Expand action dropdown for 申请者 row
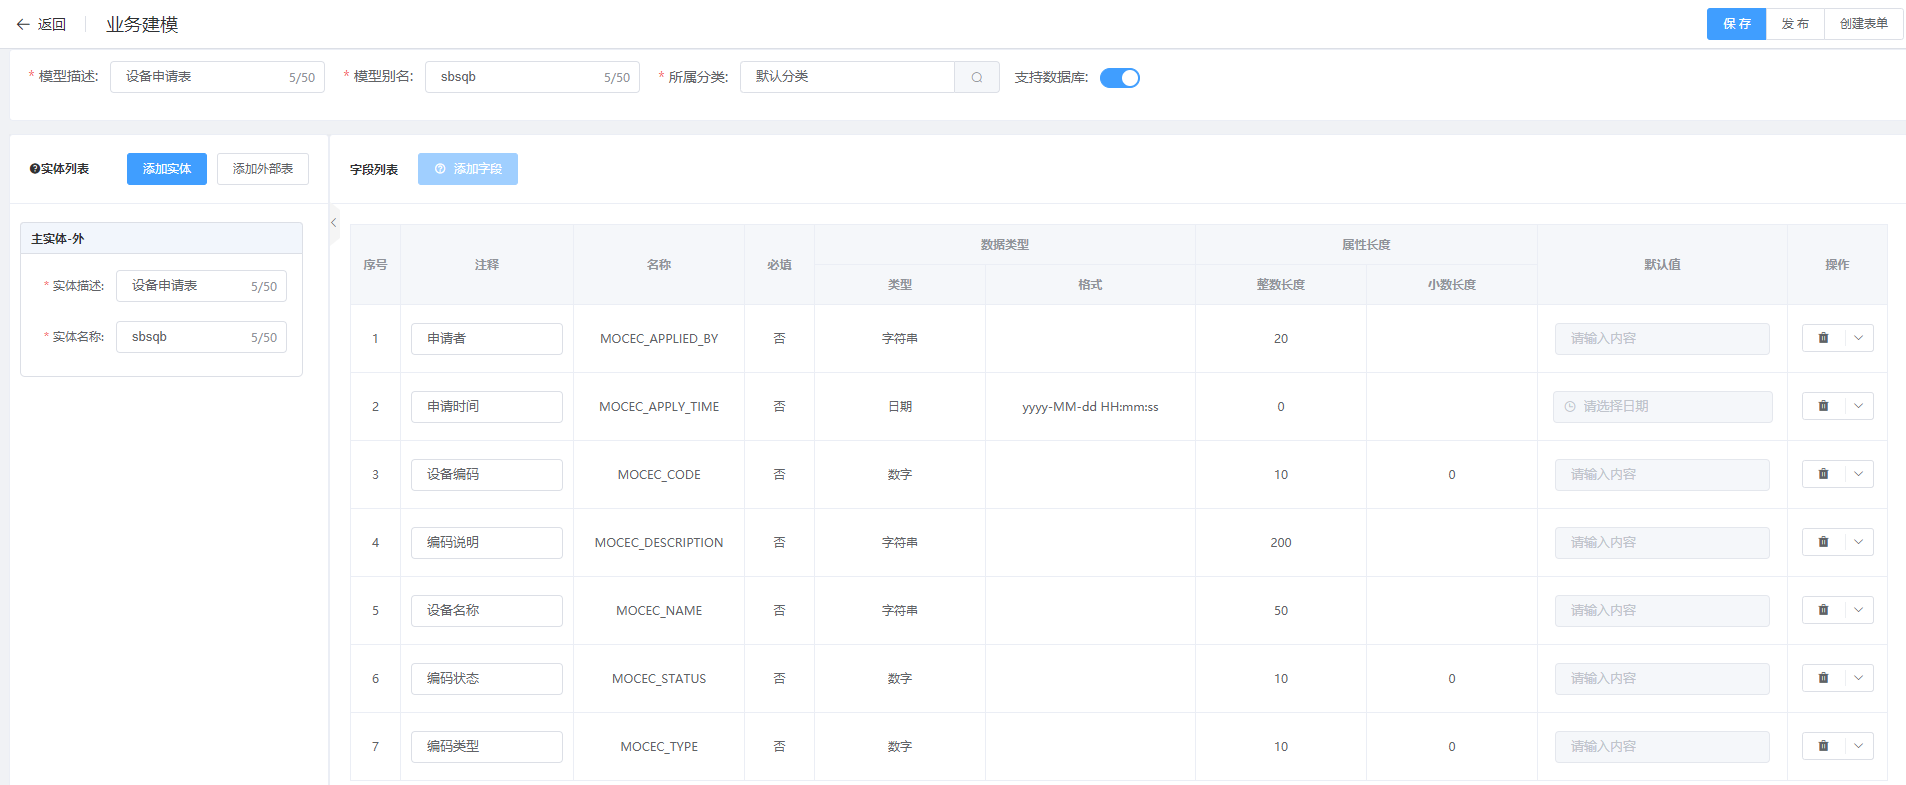Image resolution: width=1906 pixels, height=785 pixels. 1858,338
